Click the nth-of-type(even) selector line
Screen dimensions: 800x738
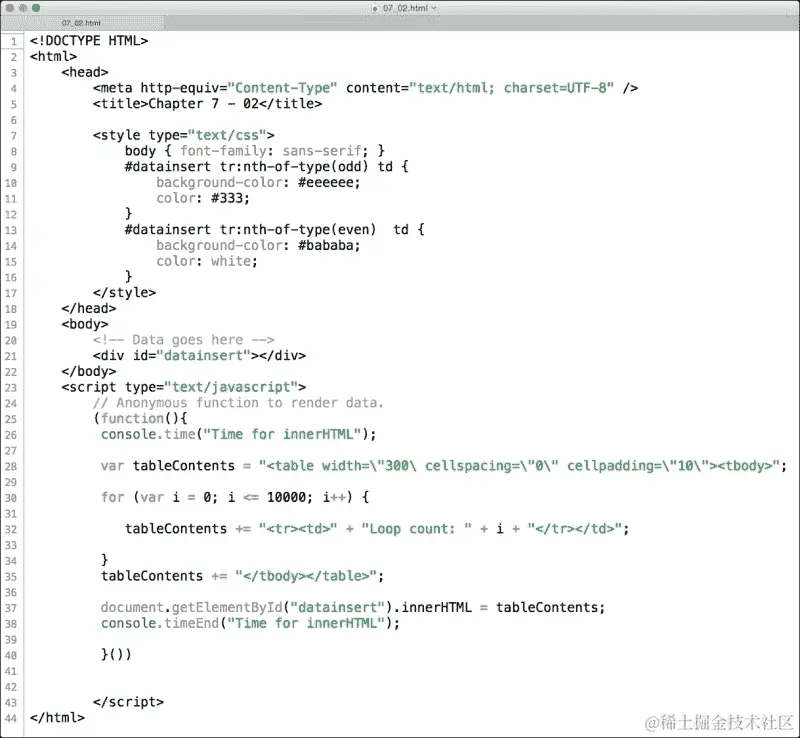(x=274, y=229)
